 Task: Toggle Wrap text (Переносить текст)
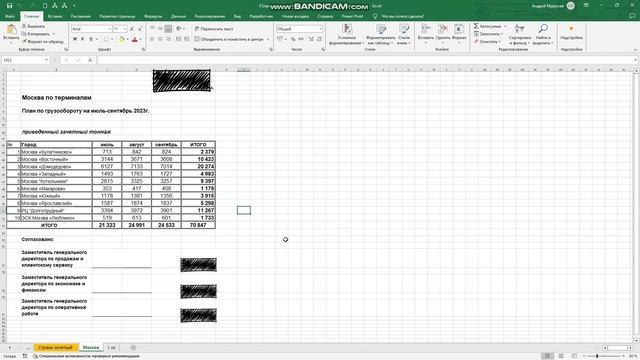(x=214, y=29)
